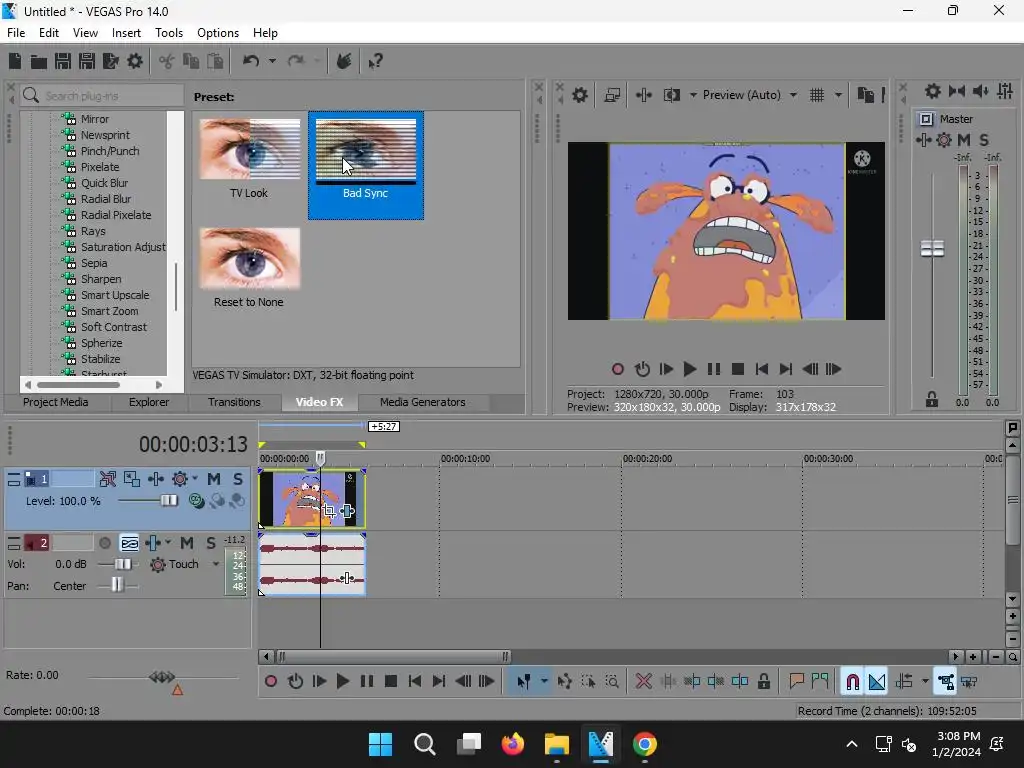Open the Overlays dropdown arrow
The width and height of the screenshot is (1024, 768).
pyautogui.click(x=838, y=95)
